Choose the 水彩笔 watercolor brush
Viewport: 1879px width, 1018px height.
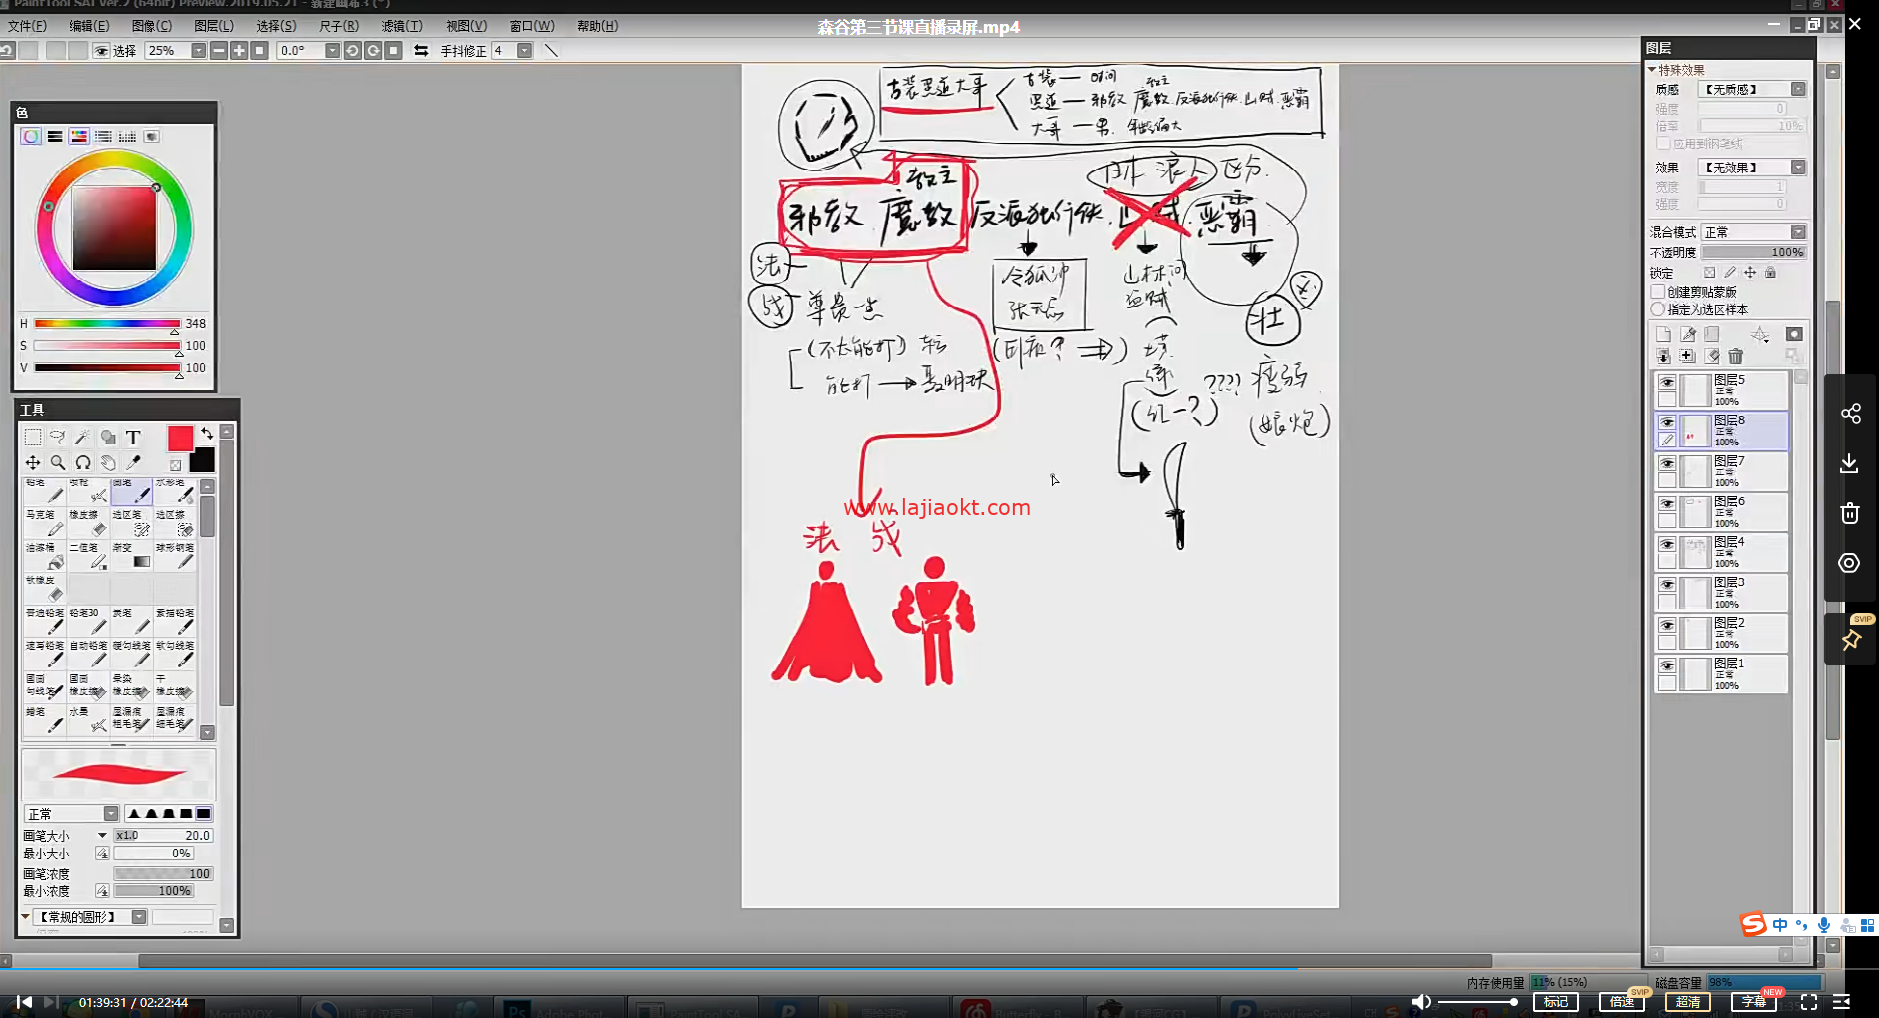175,490
